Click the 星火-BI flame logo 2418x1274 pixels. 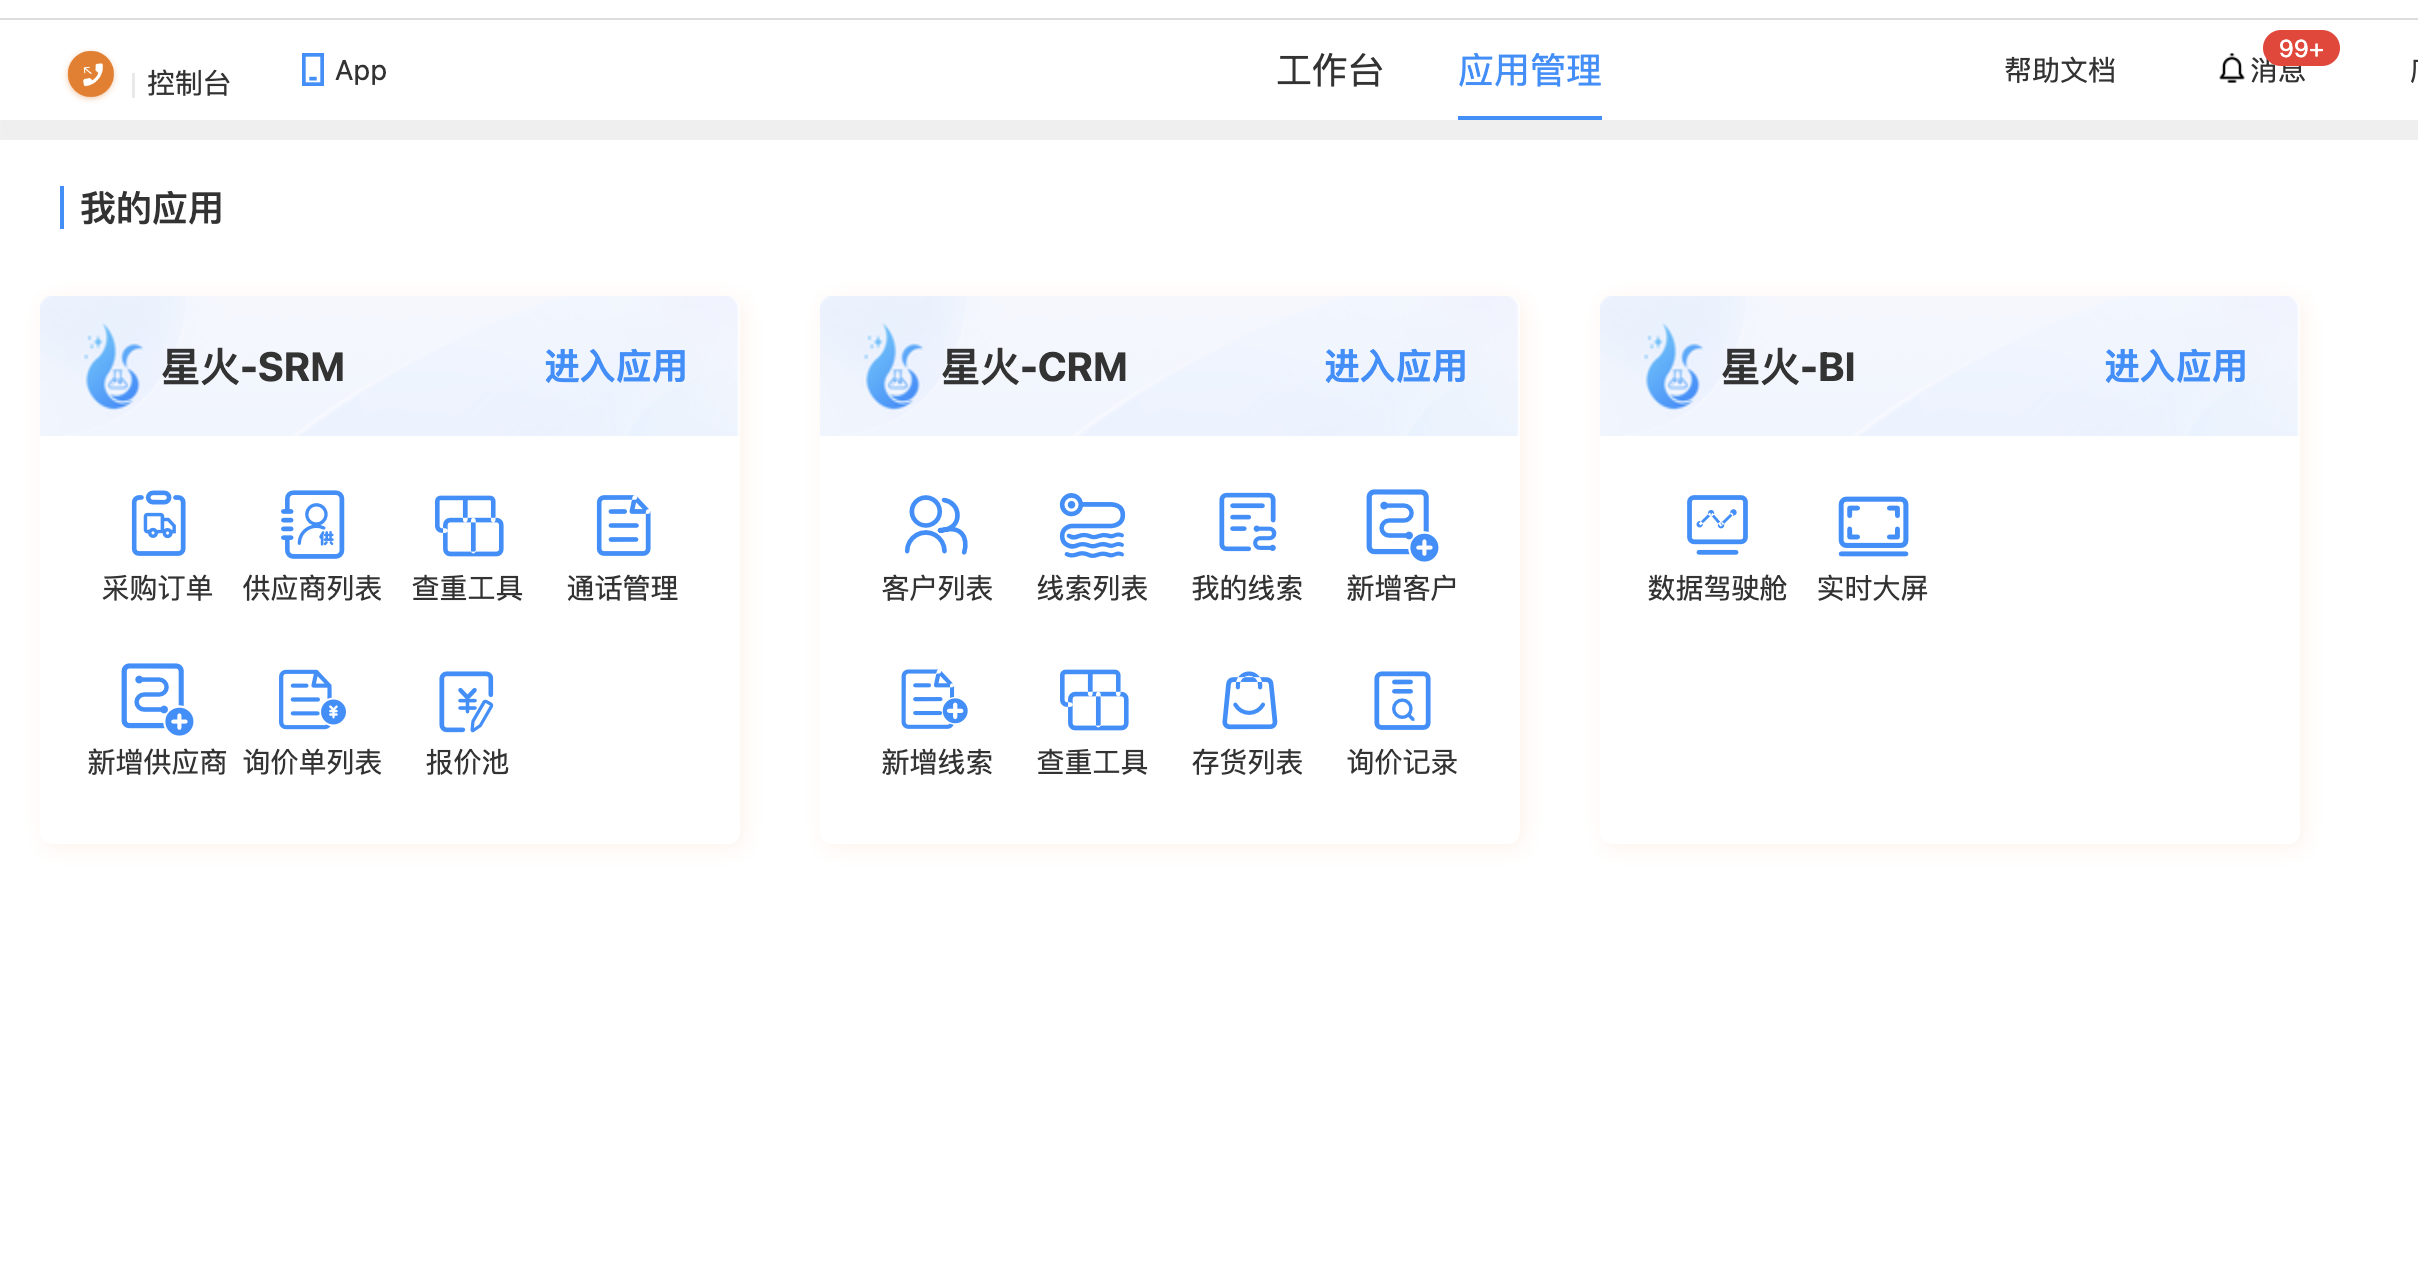pyautogui.click(x=1672, y=366)
